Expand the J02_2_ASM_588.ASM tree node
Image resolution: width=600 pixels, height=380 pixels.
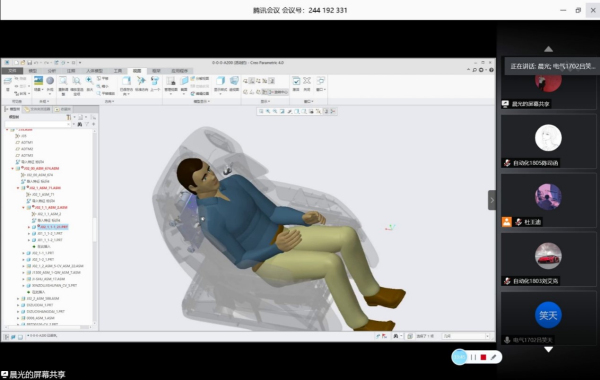pyautogui.click(x=18, y=298)
